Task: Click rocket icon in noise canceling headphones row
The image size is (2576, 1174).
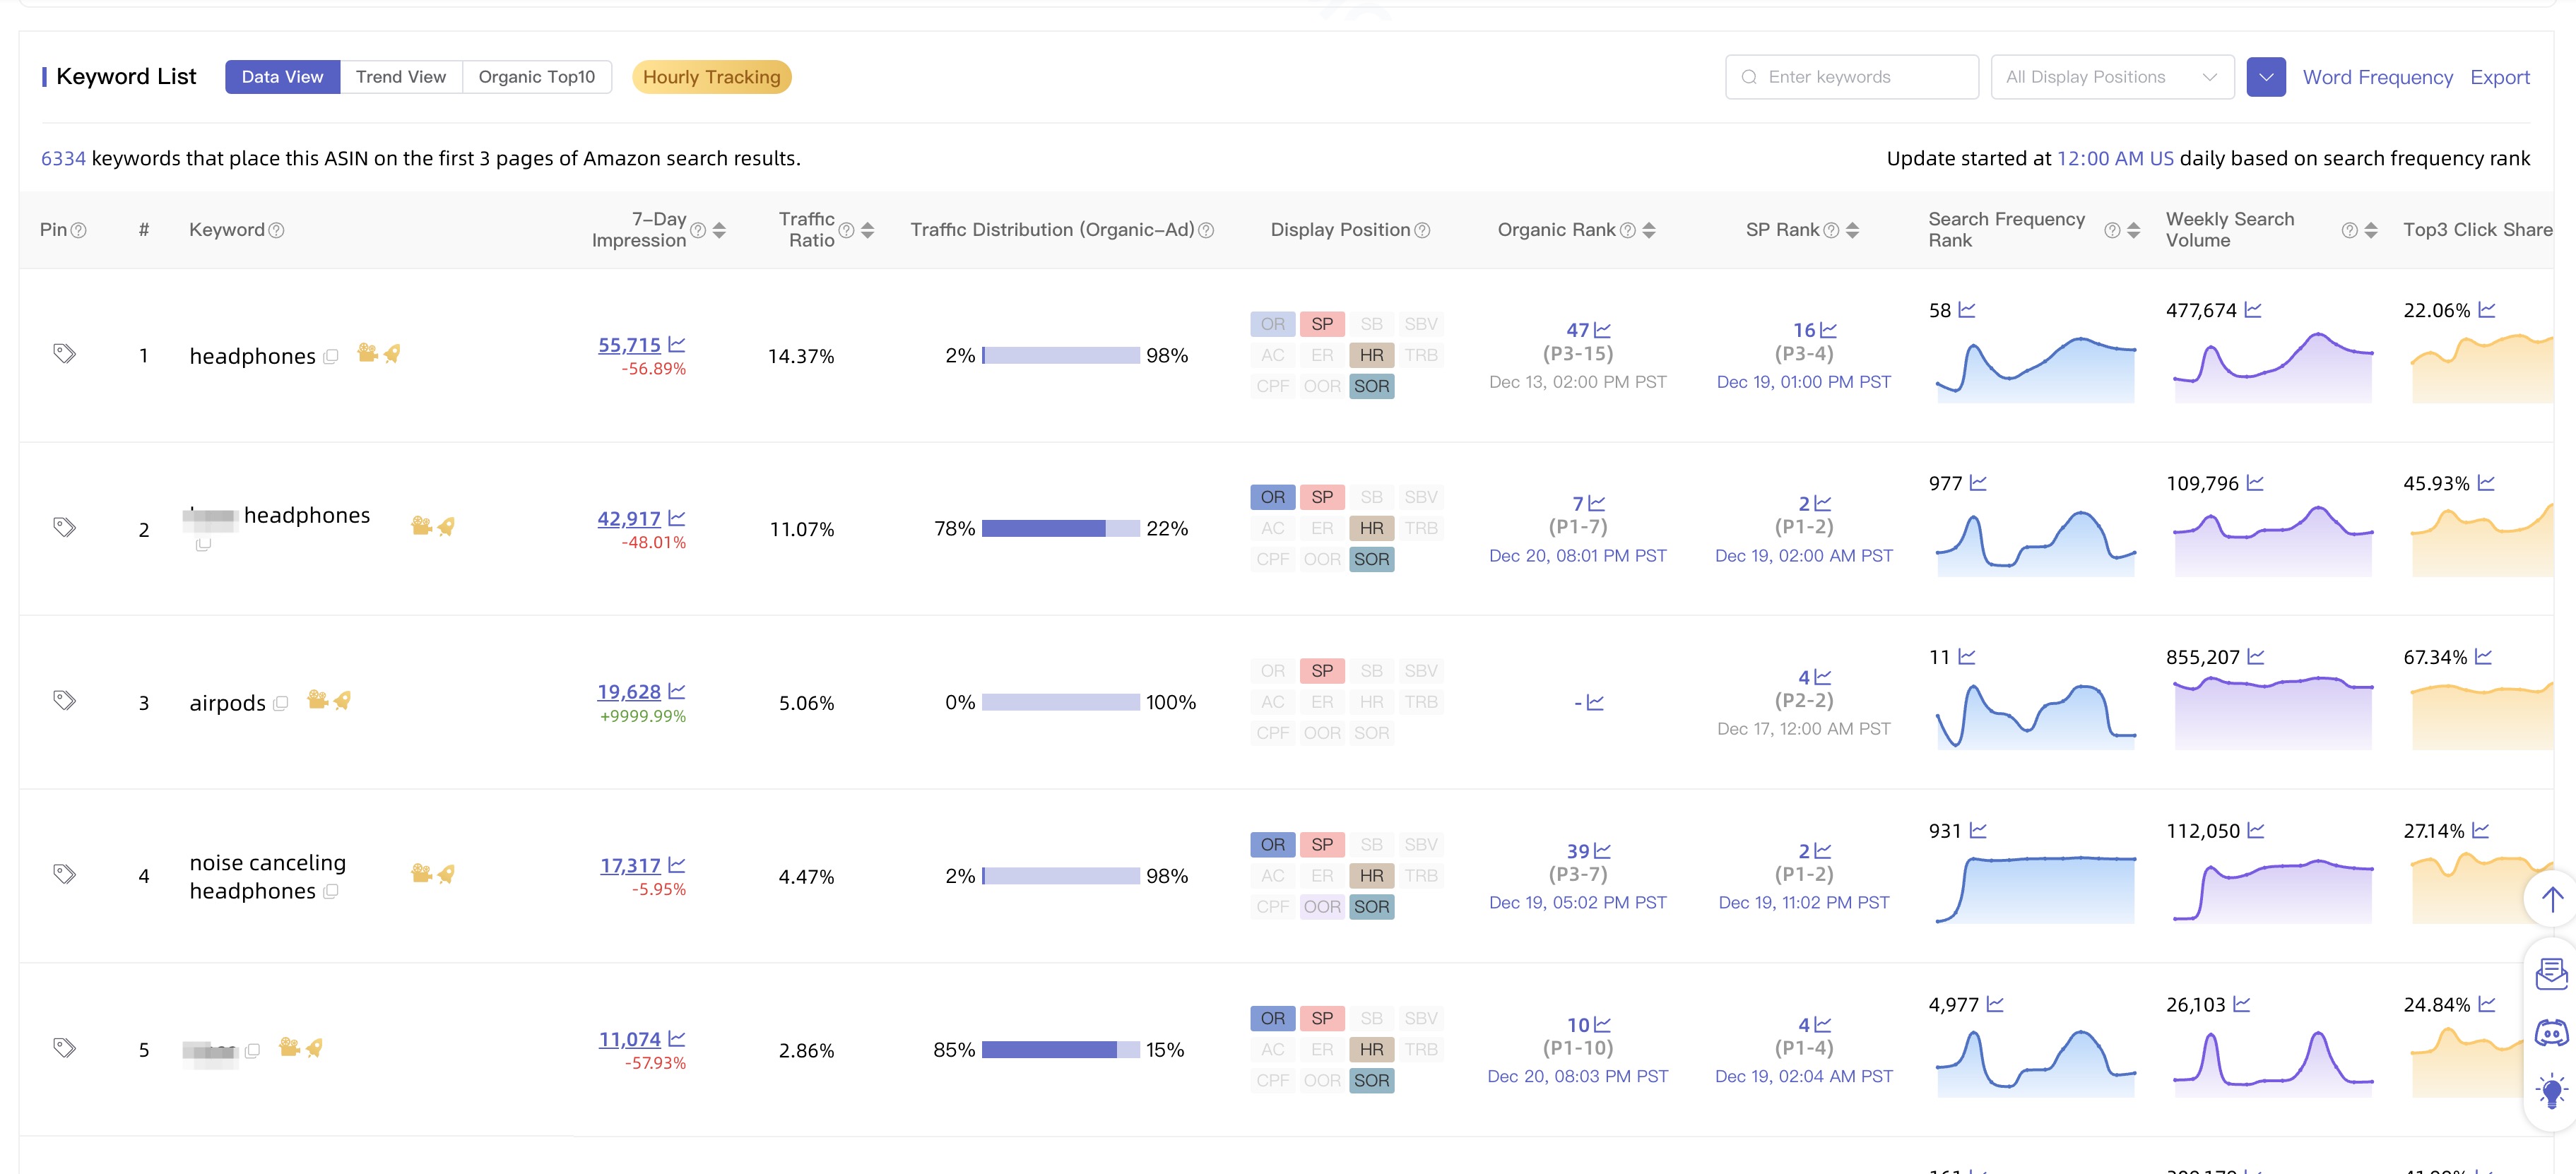Action: (x=446, y=874)
